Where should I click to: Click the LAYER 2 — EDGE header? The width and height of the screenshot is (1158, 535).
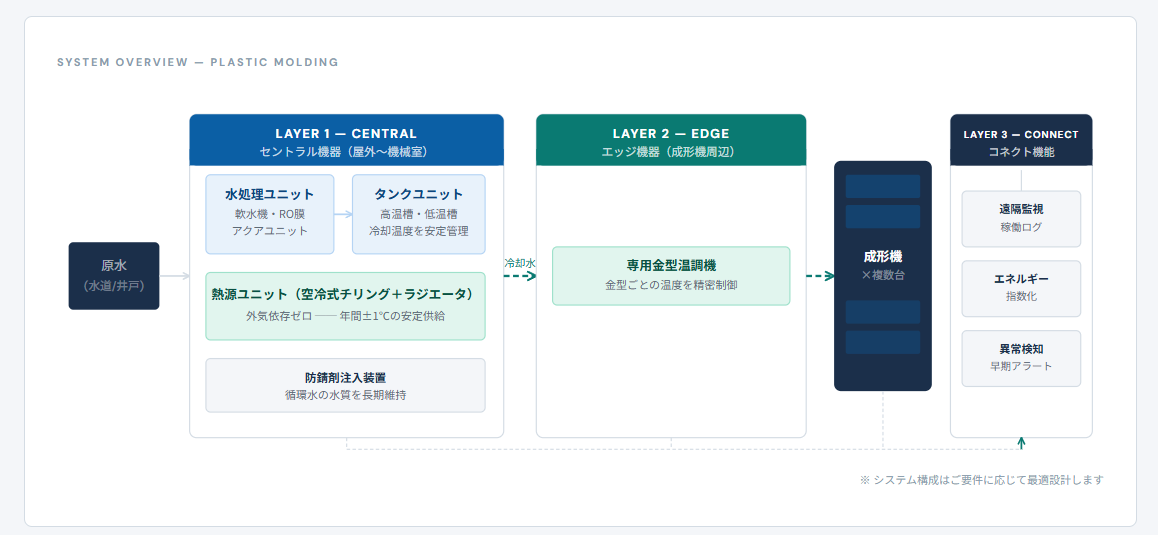tap(671, 140)
